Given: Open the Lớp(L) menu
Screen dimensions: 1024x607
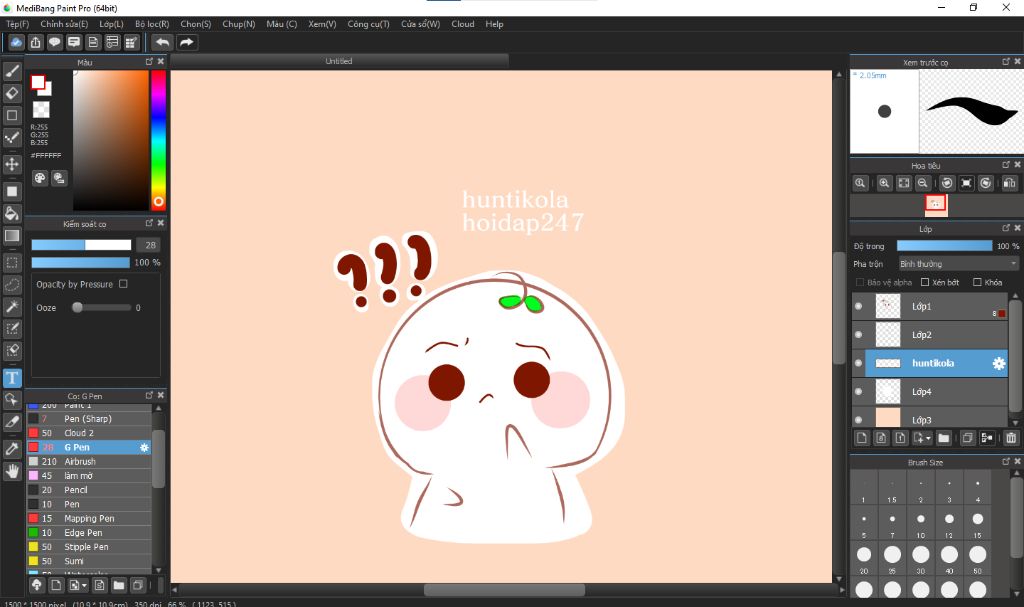Looking at the screenshot, I should pyautogui.click(x=111, y=24).
